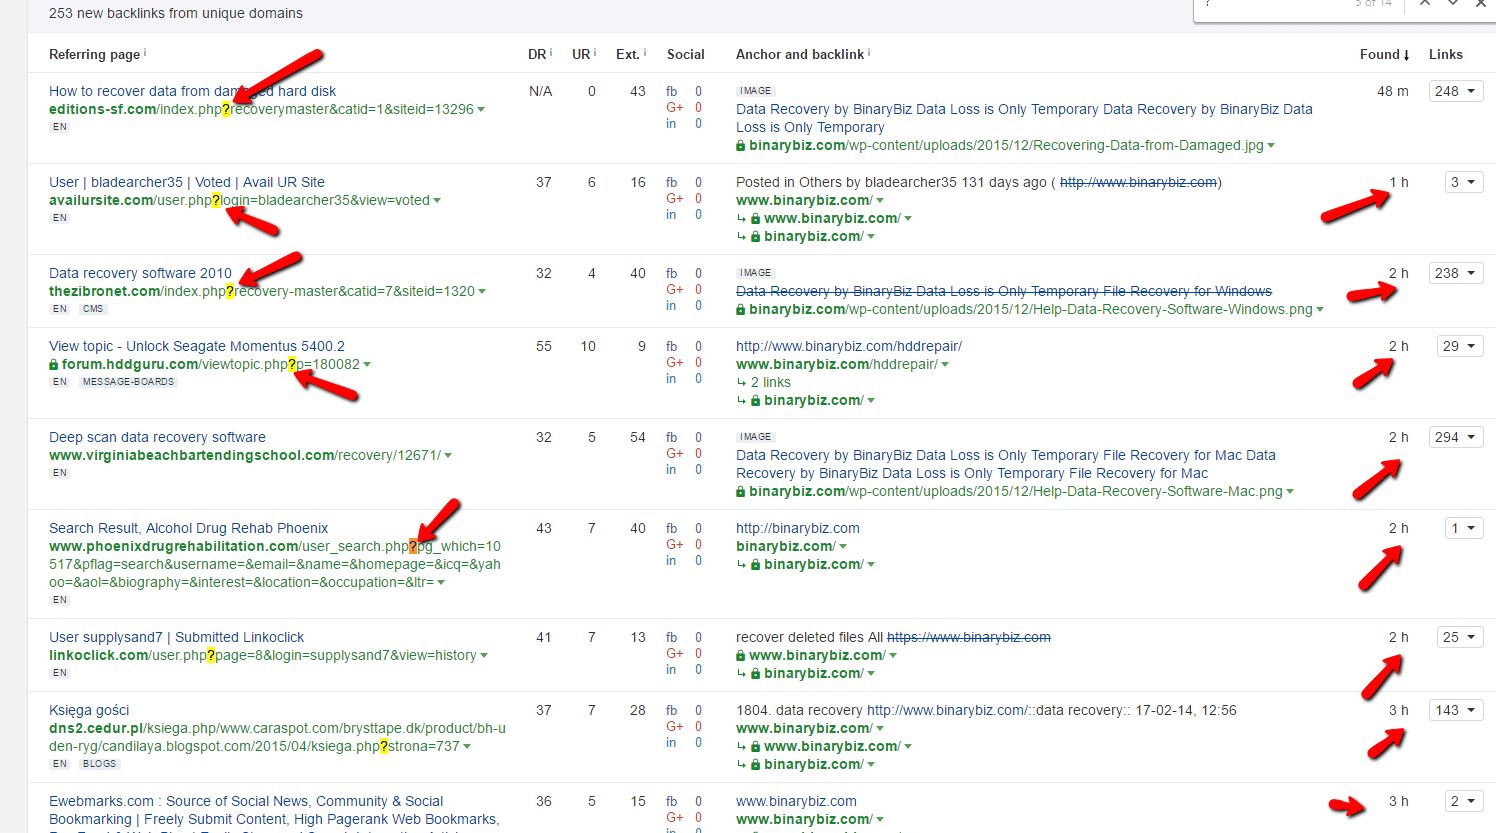This screenshot has height=833, width=1496.
Task: Click IMAGE badge in virginiabeachbartendingschool.com row
Action: [x=755, y=437]
